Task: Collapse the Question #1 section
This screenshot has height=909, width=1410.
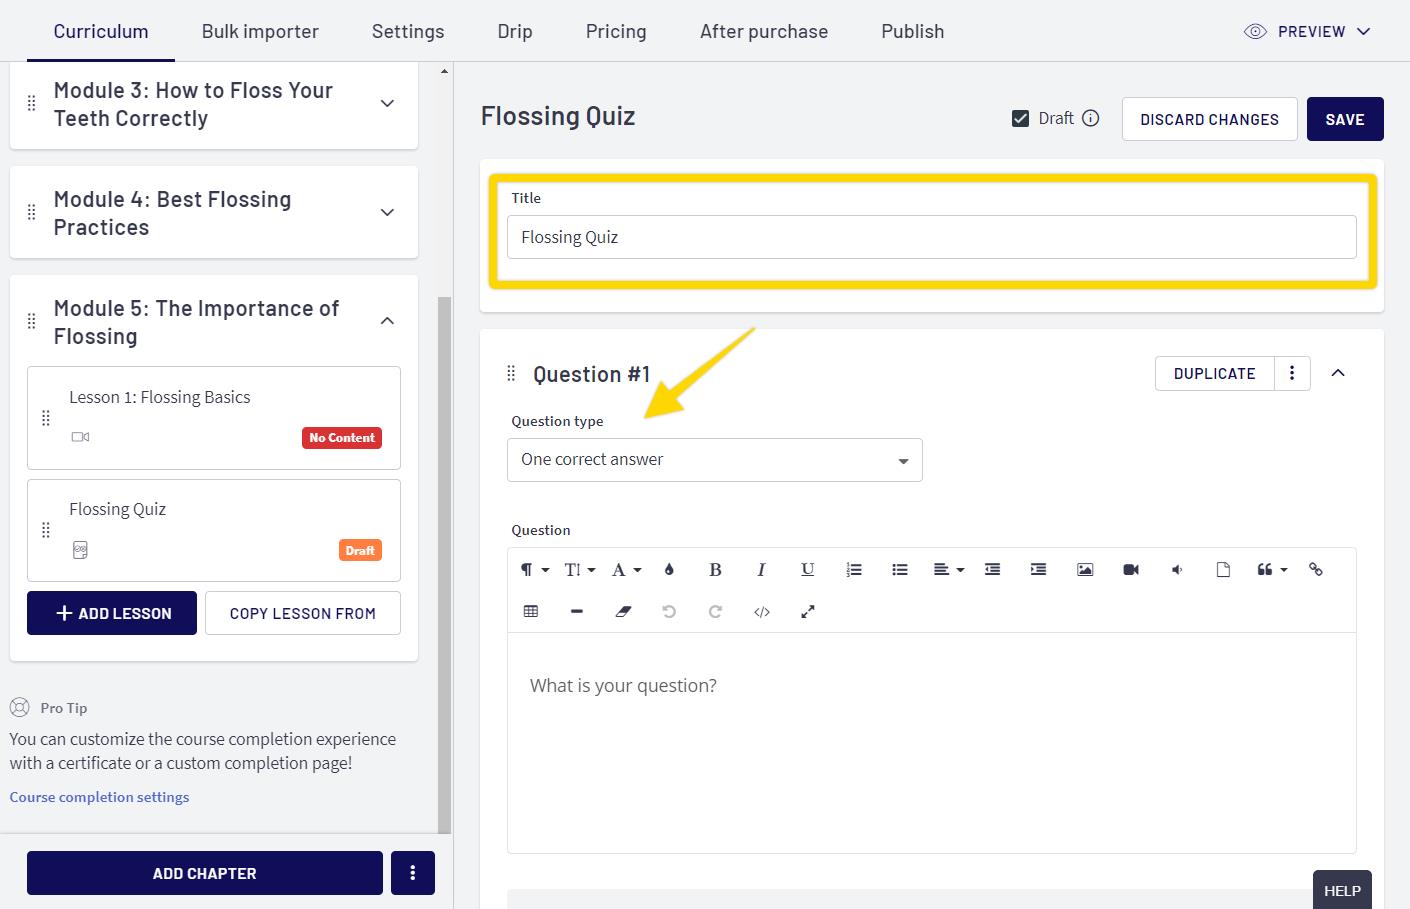Action: [x=1338, y=373]
